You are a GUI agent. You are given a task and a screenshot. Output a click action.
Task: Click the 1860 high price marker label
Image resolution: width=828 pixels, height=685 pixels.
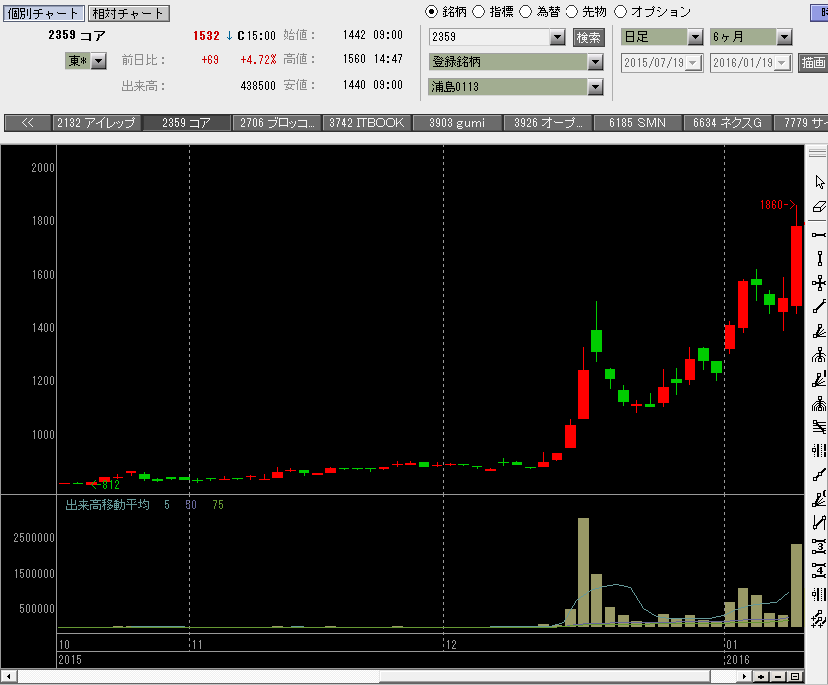(777, 205)
